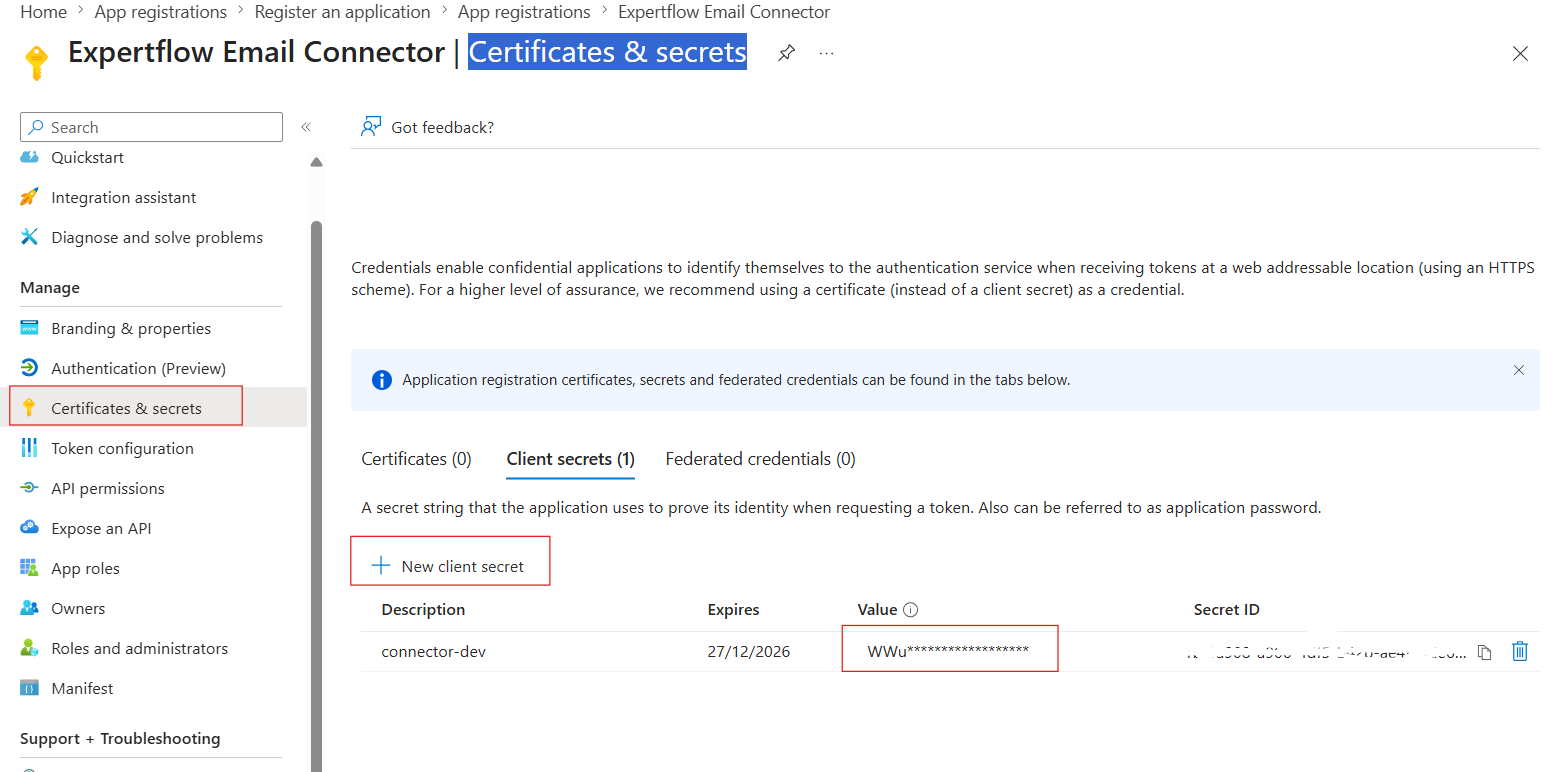Open Integration assistant from sidebar
The image size is (1562, 772).
124,197
